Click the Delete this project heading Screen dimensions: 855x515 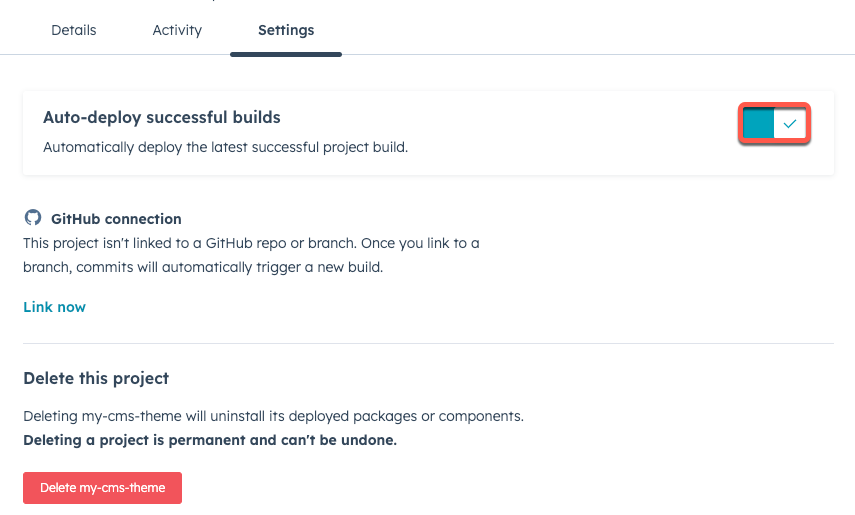pyautogui.click(x=96, y=378)
